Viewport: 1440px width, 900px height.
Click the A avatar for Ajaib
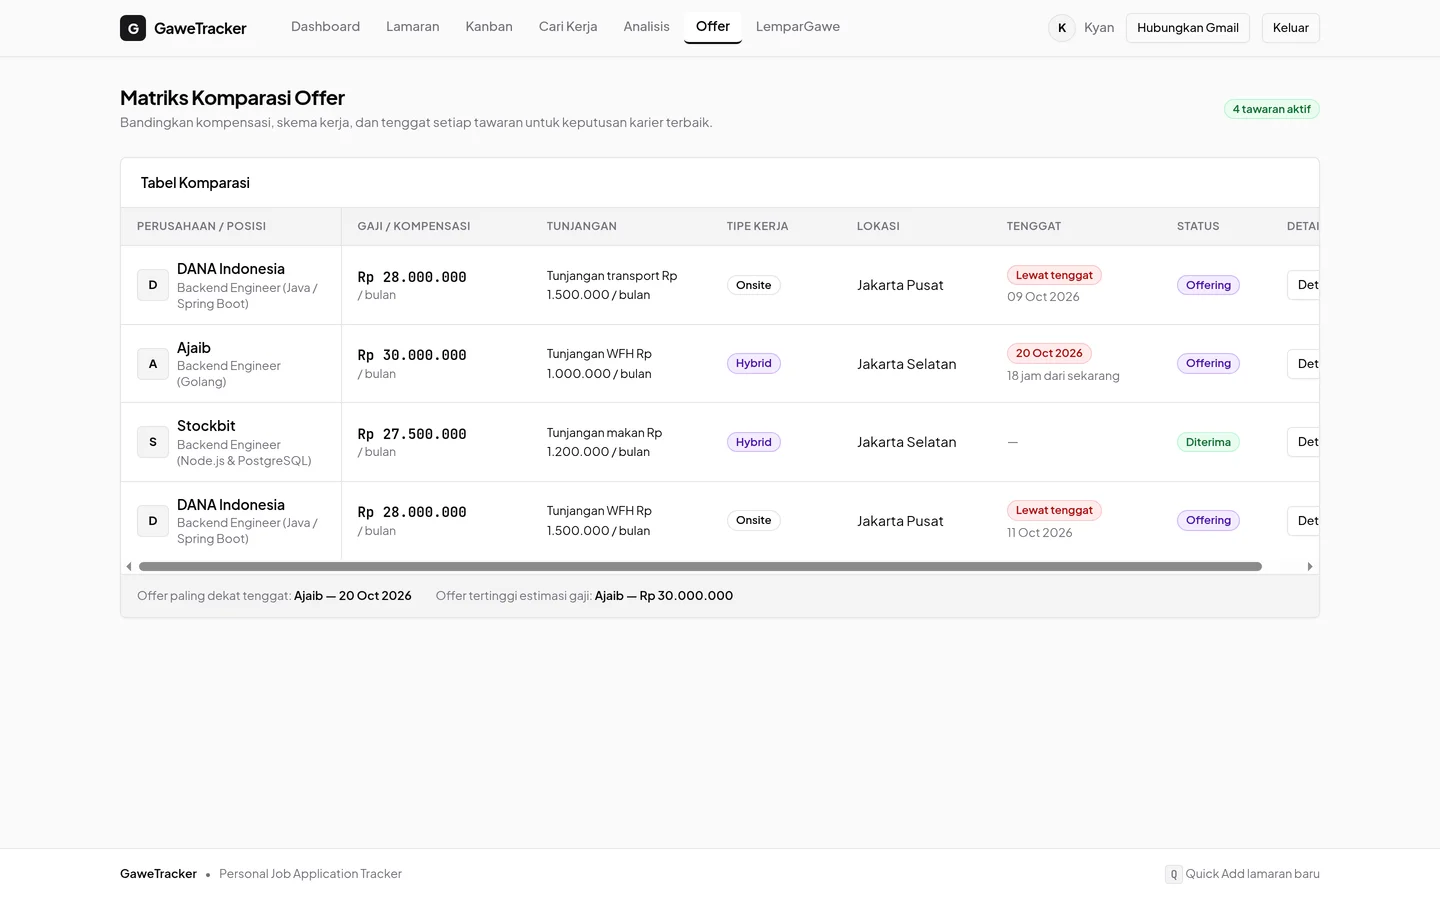153,364
